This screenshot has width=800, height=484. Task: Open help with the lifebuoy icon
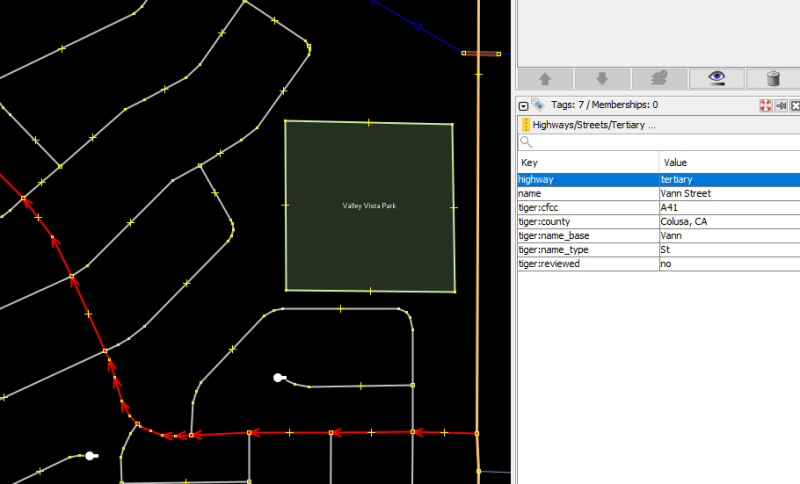point(765,106)
